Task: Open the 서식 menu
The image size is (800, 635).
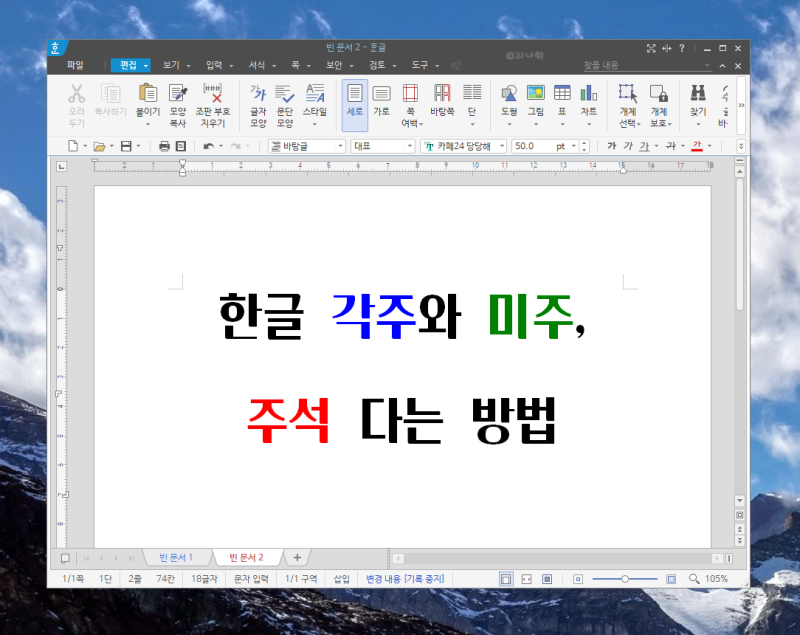Action: pyautogui.click(x=258, y=65)
